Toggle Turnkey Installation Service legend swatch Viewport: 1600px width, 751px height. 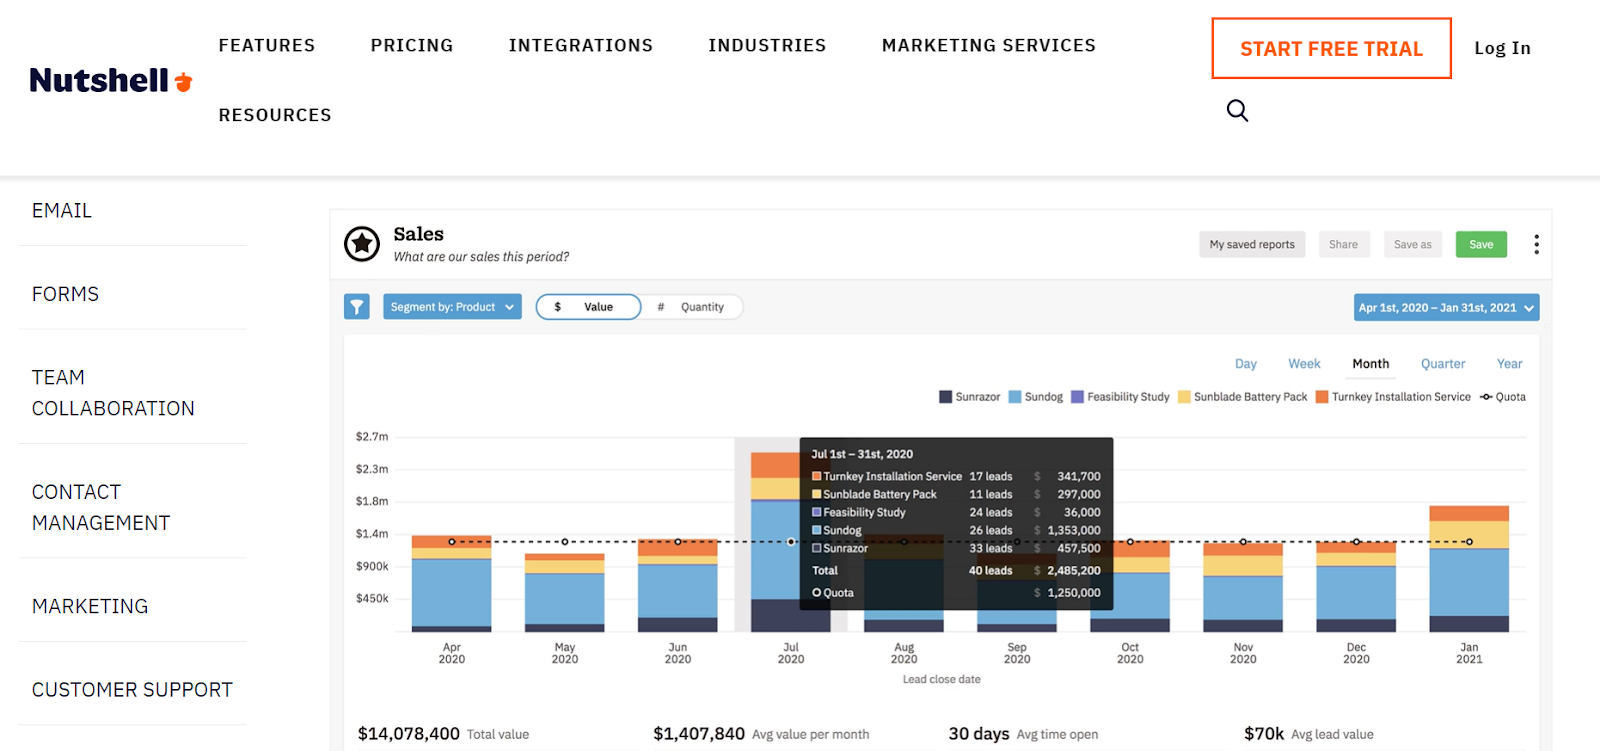tap(1322, 397)
